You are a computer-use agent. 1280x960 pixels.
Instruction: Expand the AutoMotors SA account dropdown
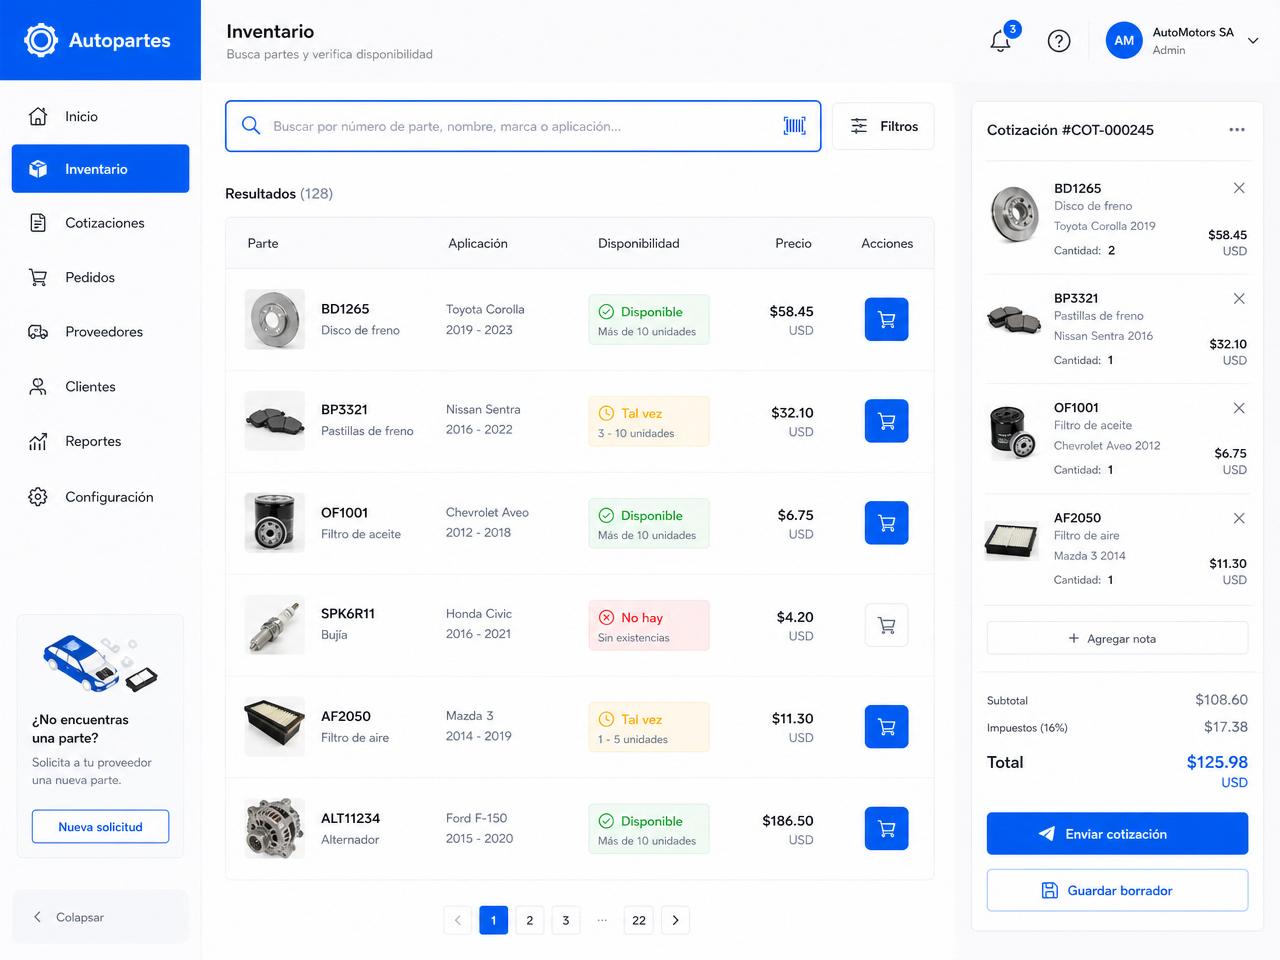1253,41
